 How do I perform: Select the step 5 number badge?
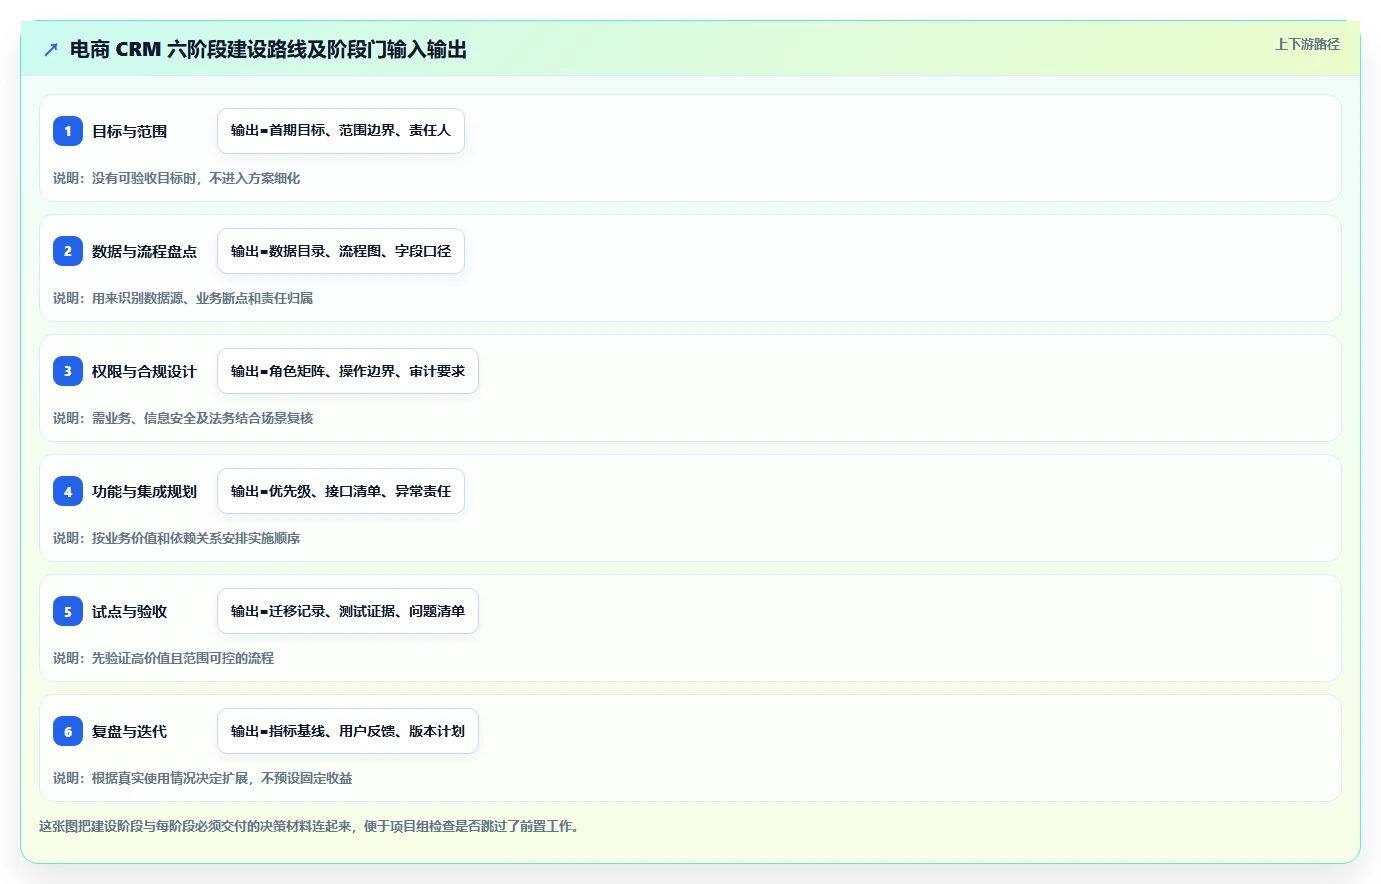(x=68, y=611)
